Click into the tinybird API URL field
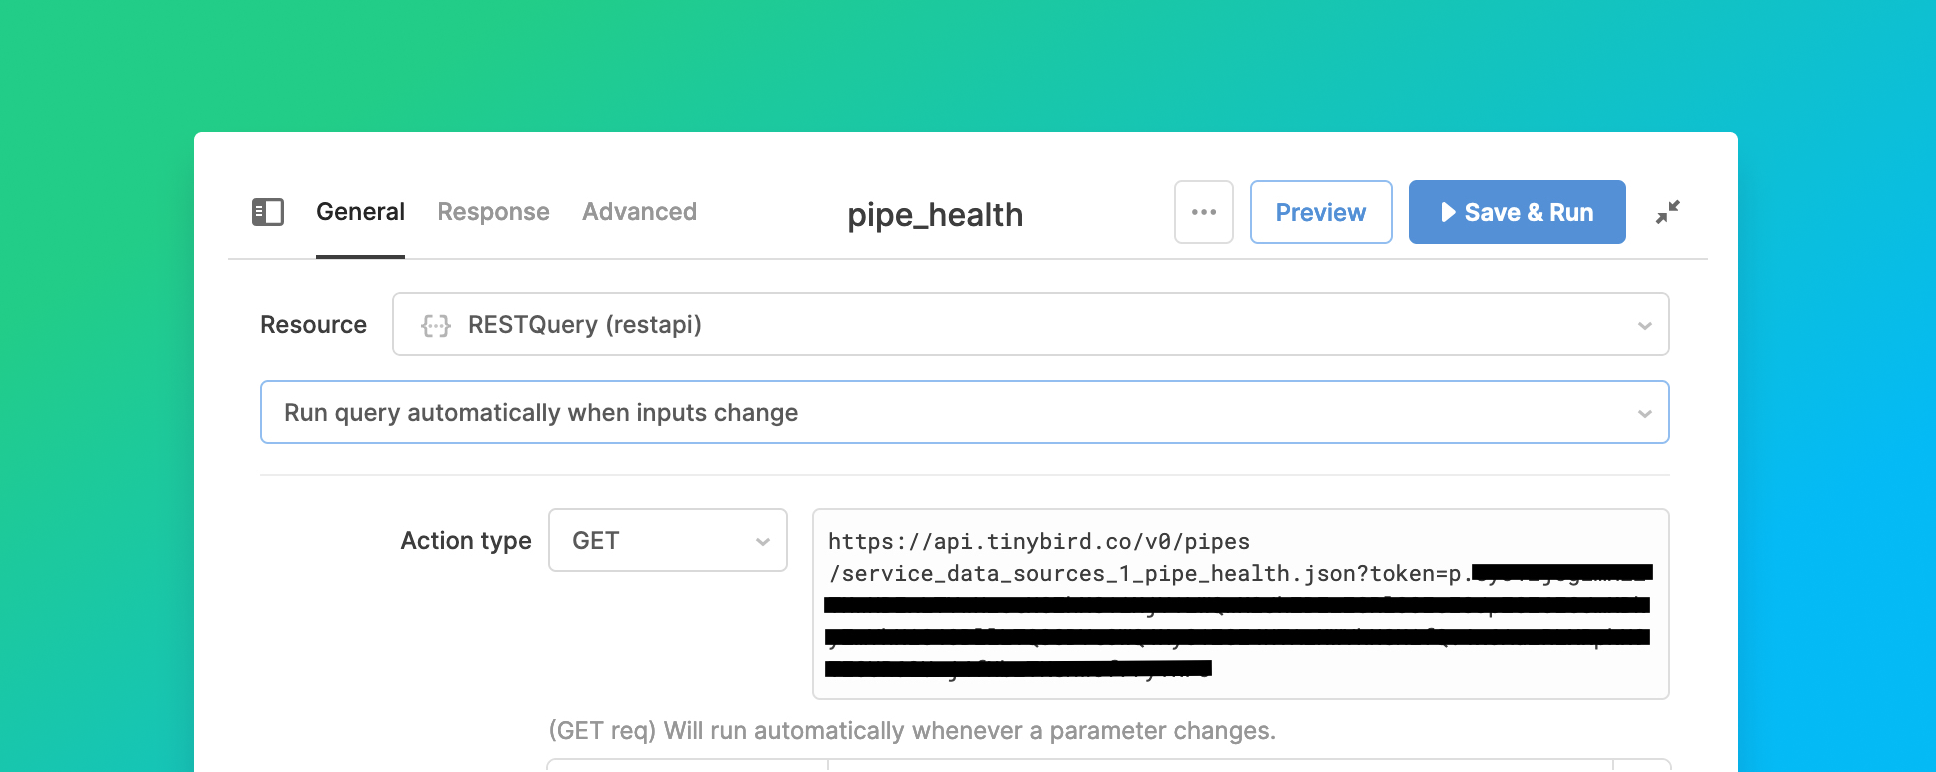1936x772 pixels. [x=1240, y=604]
